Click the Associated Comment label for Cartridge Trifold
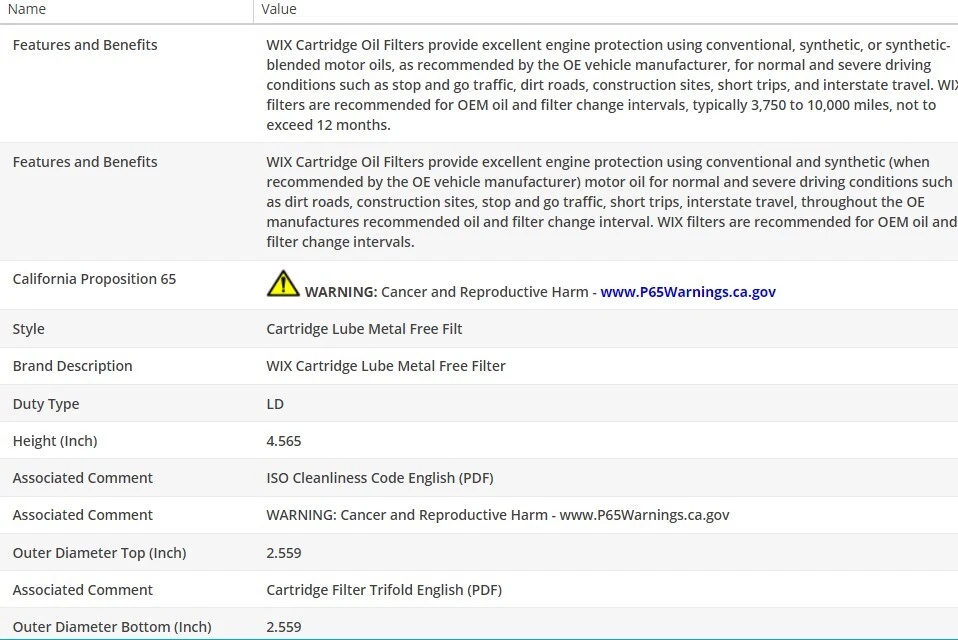This screenshot has width=958, height=640. 82,590
